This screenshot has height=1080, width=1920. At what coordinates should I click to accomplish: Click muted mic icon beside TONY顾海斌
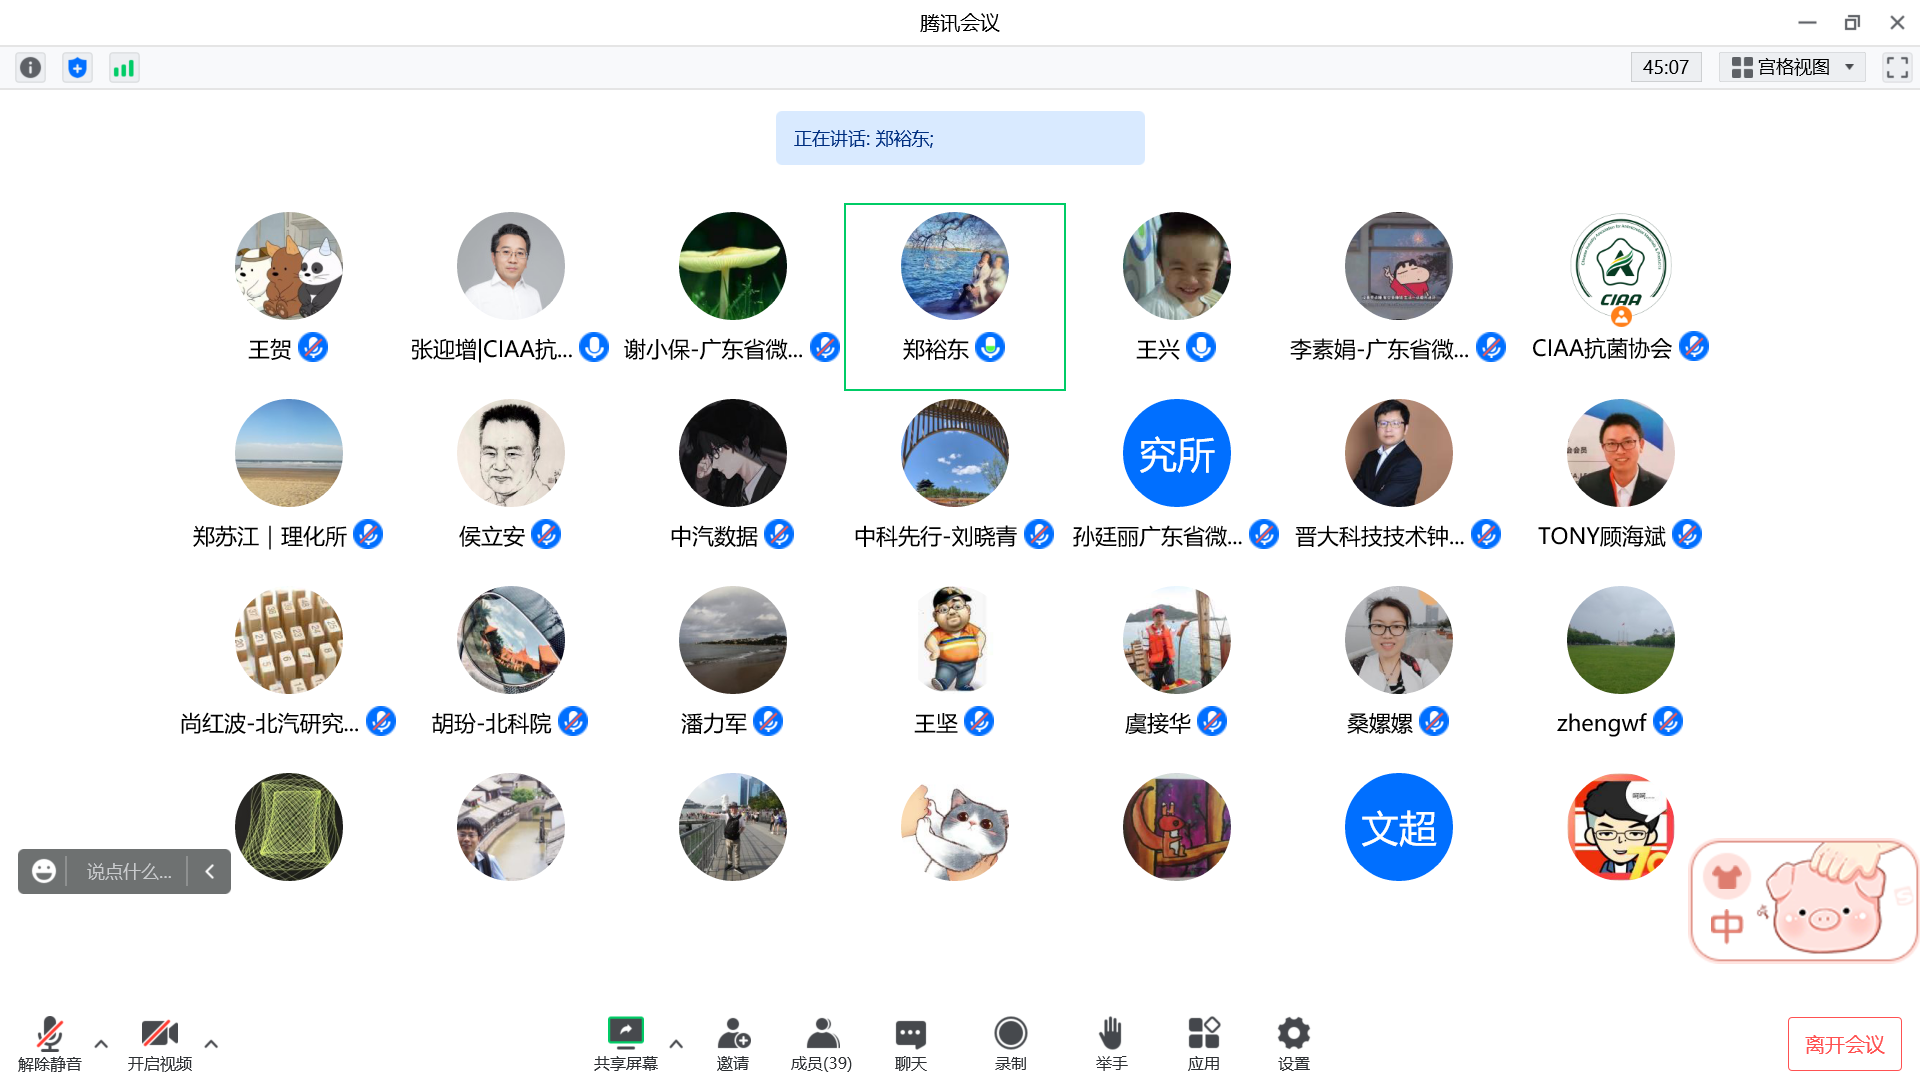pyautogui.click(x=1687, y=534)
